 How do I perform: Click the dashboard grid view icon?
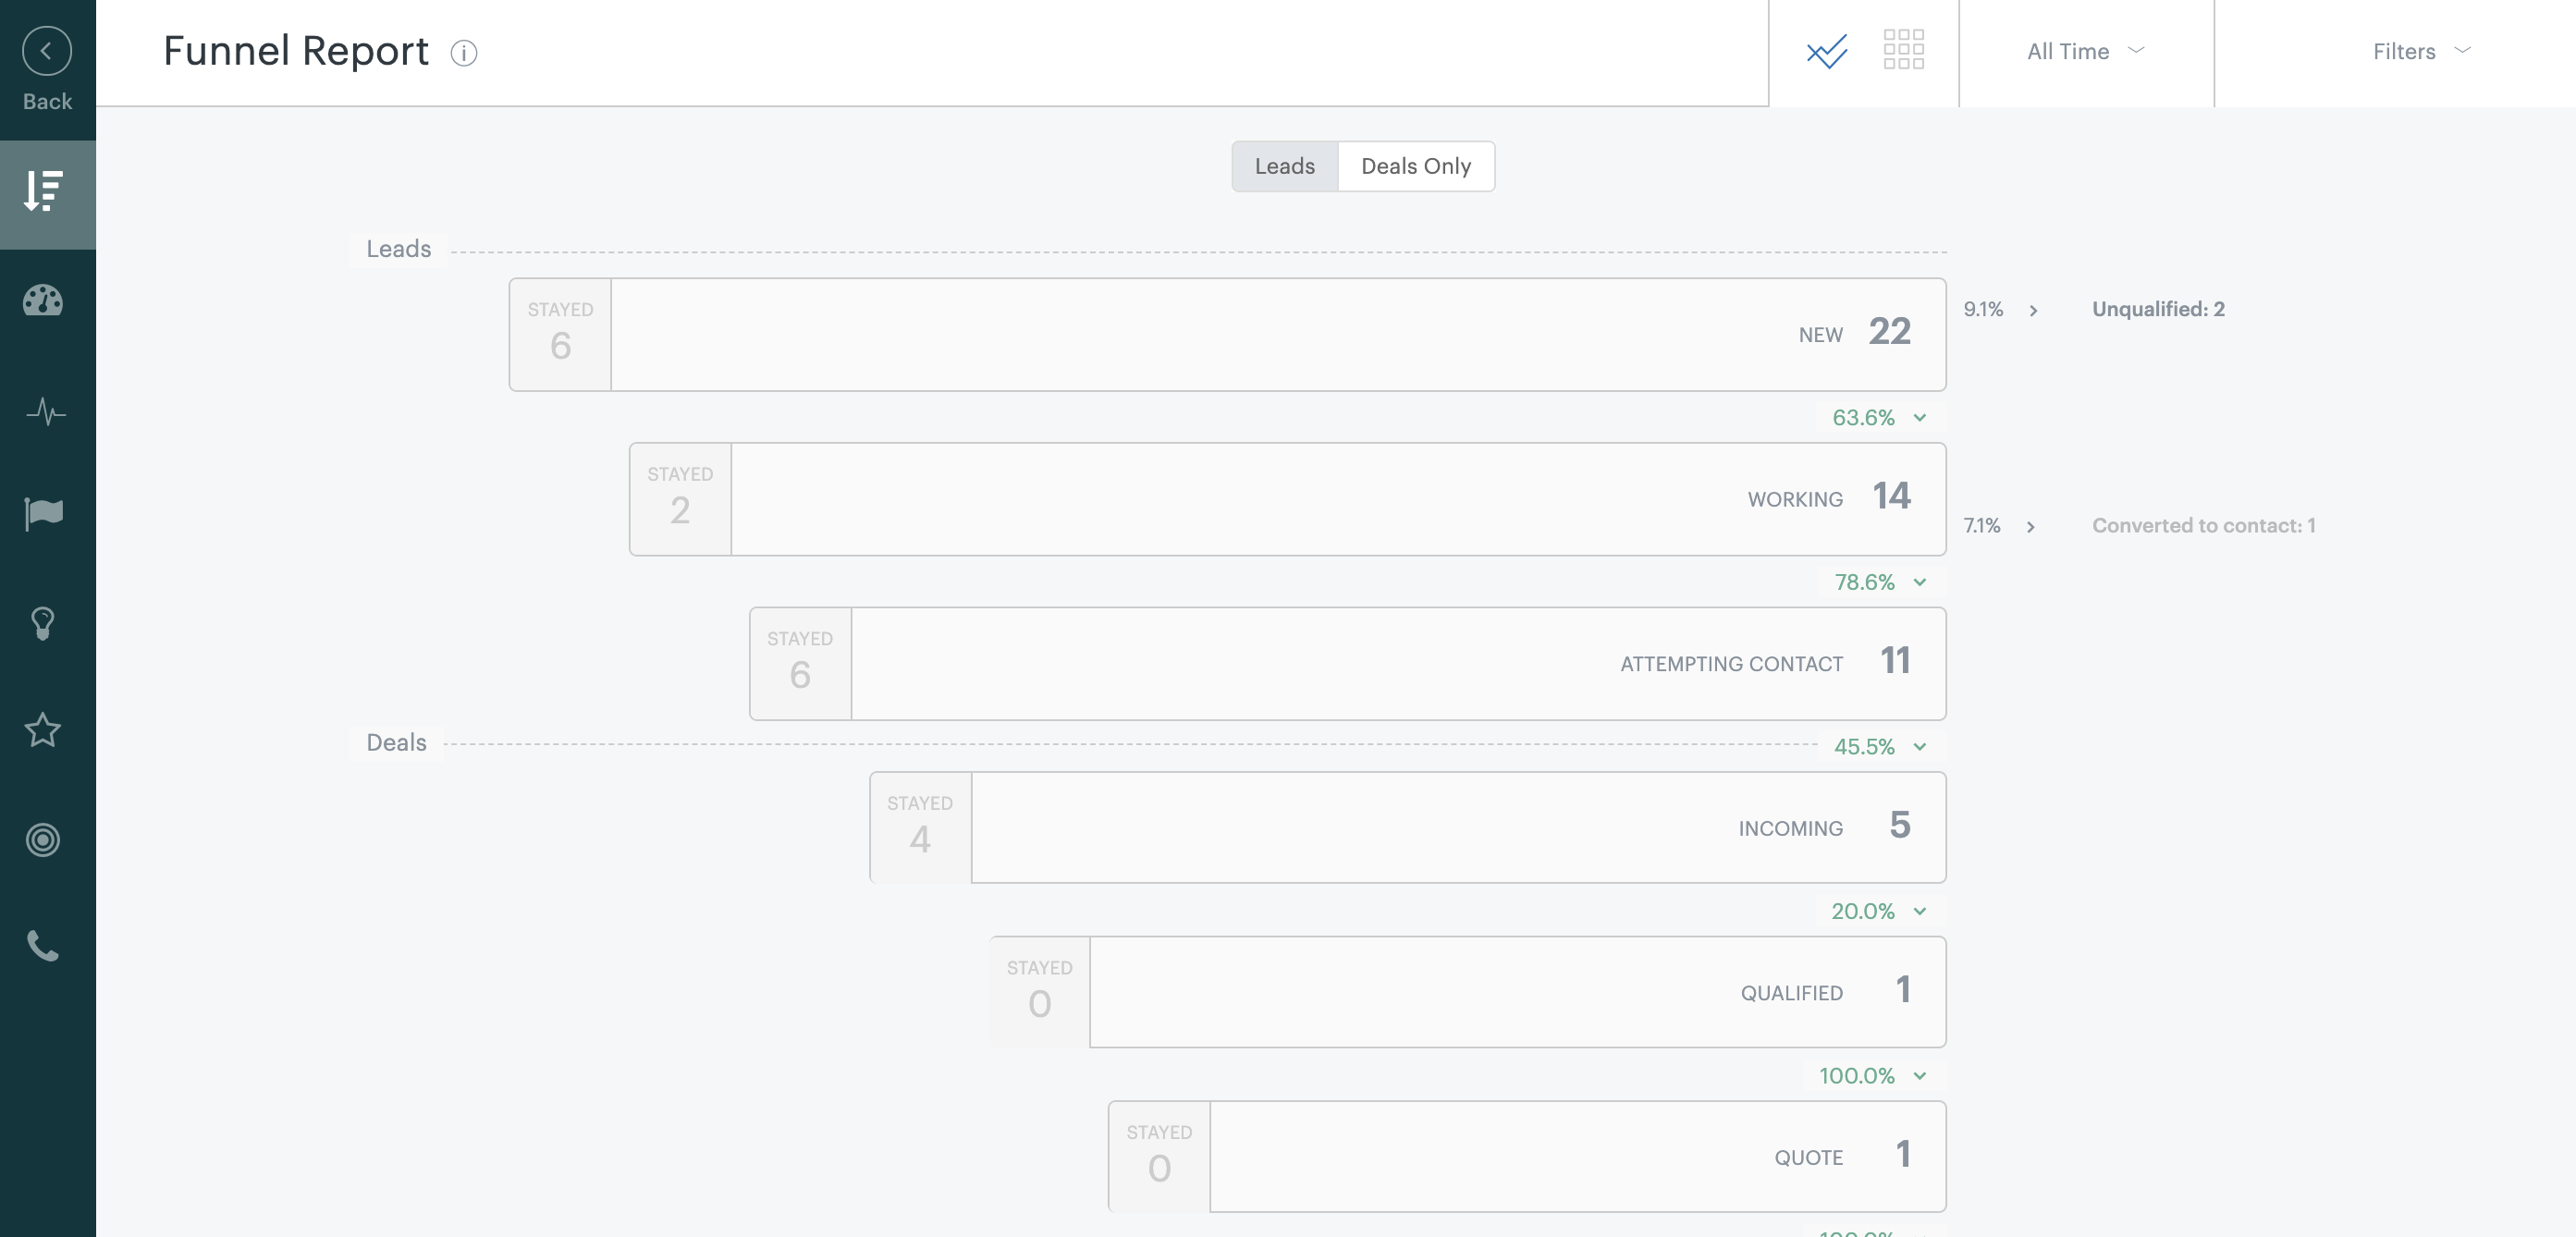[x=1904, y=49]
